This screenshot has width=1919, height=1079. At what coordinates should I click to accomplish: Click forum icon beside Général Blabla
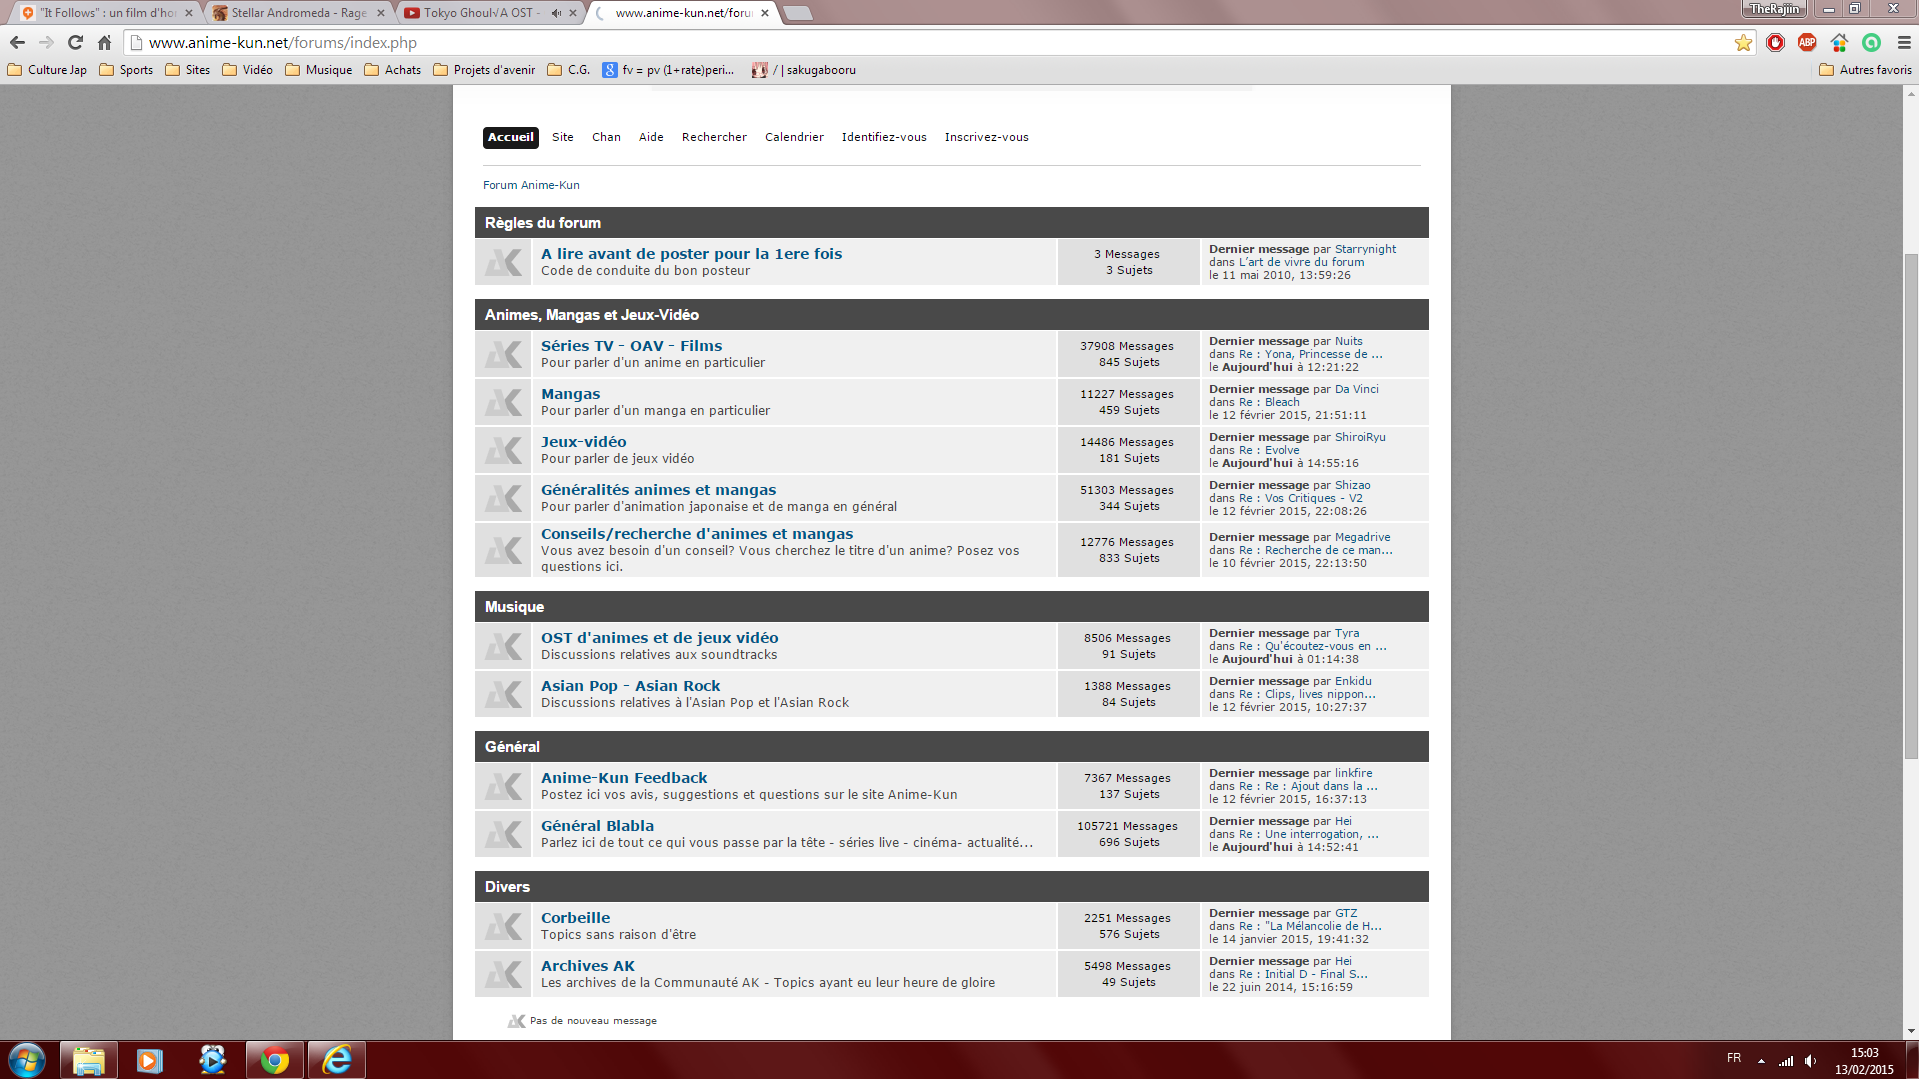[503, 834]
